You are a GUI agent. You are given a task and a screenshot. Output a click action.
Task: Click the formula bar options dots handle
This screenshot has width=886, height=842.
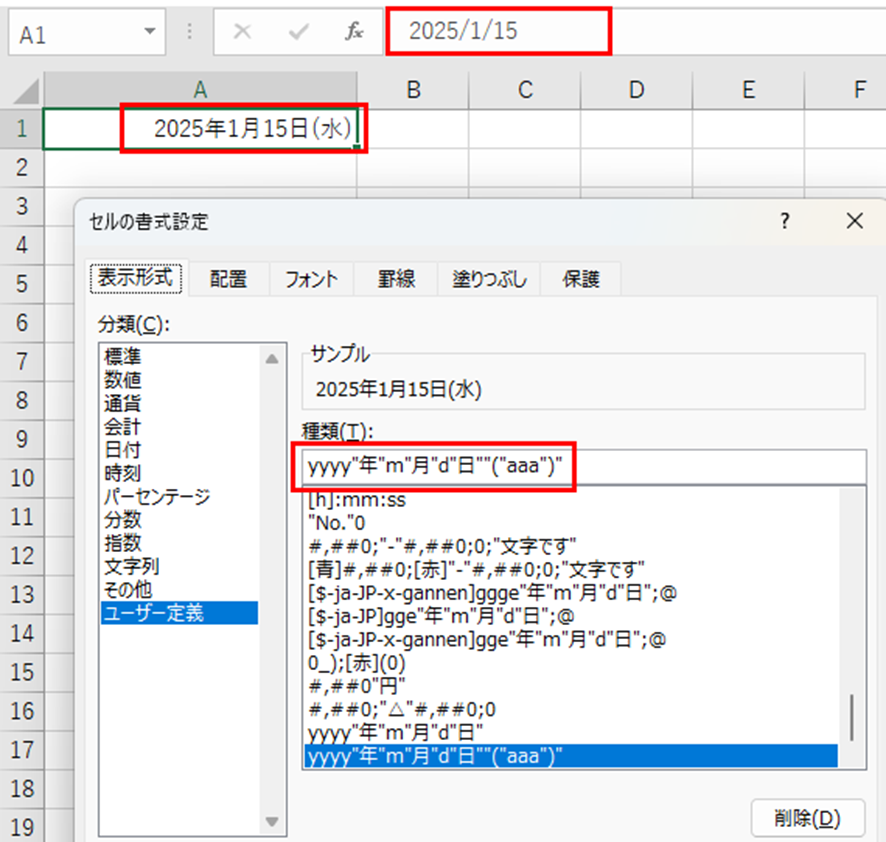click(190, 32)
